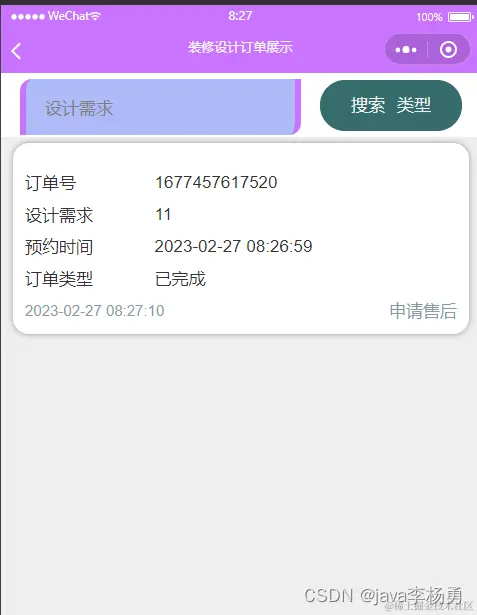
Task: Tap the 已完成 order status value
Action: [x=180, y=279]
